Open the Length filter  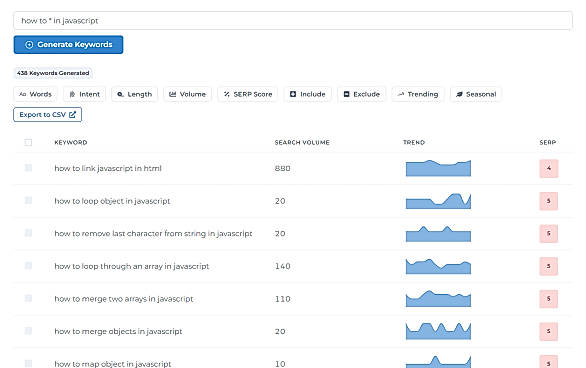[135, 94]
